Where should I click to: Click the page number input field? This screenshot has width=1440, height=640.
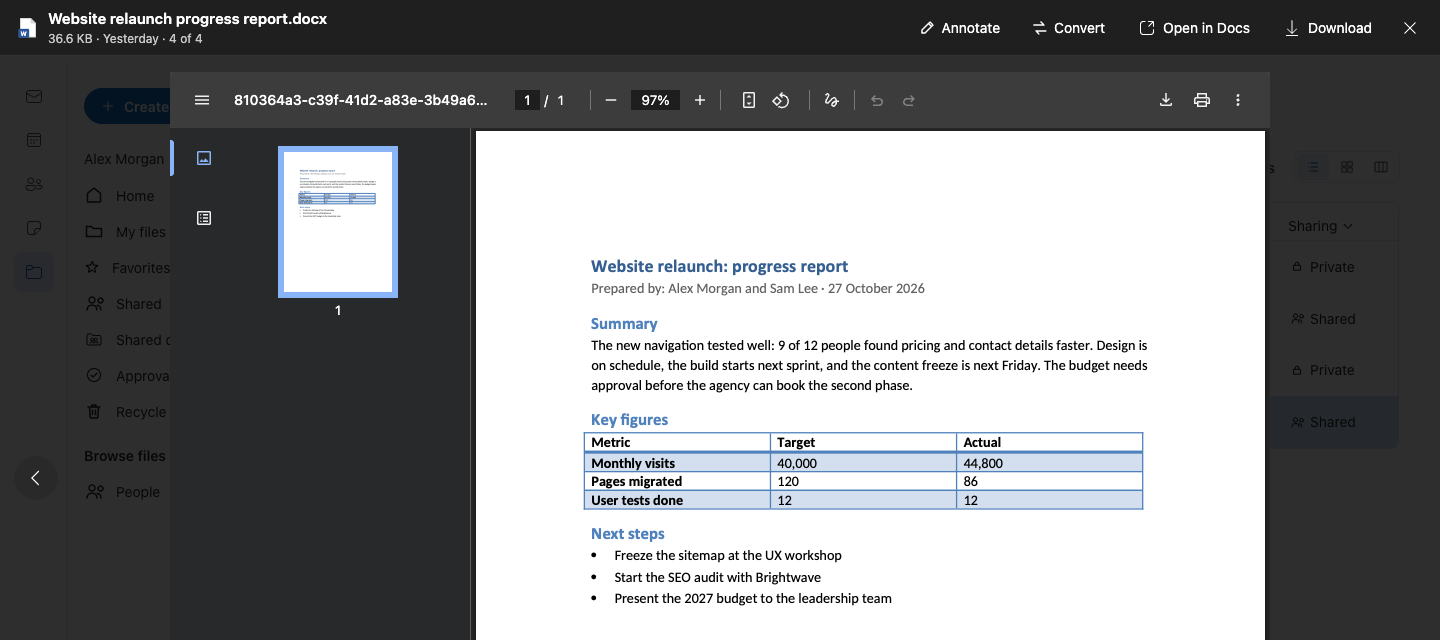[527, 100]
